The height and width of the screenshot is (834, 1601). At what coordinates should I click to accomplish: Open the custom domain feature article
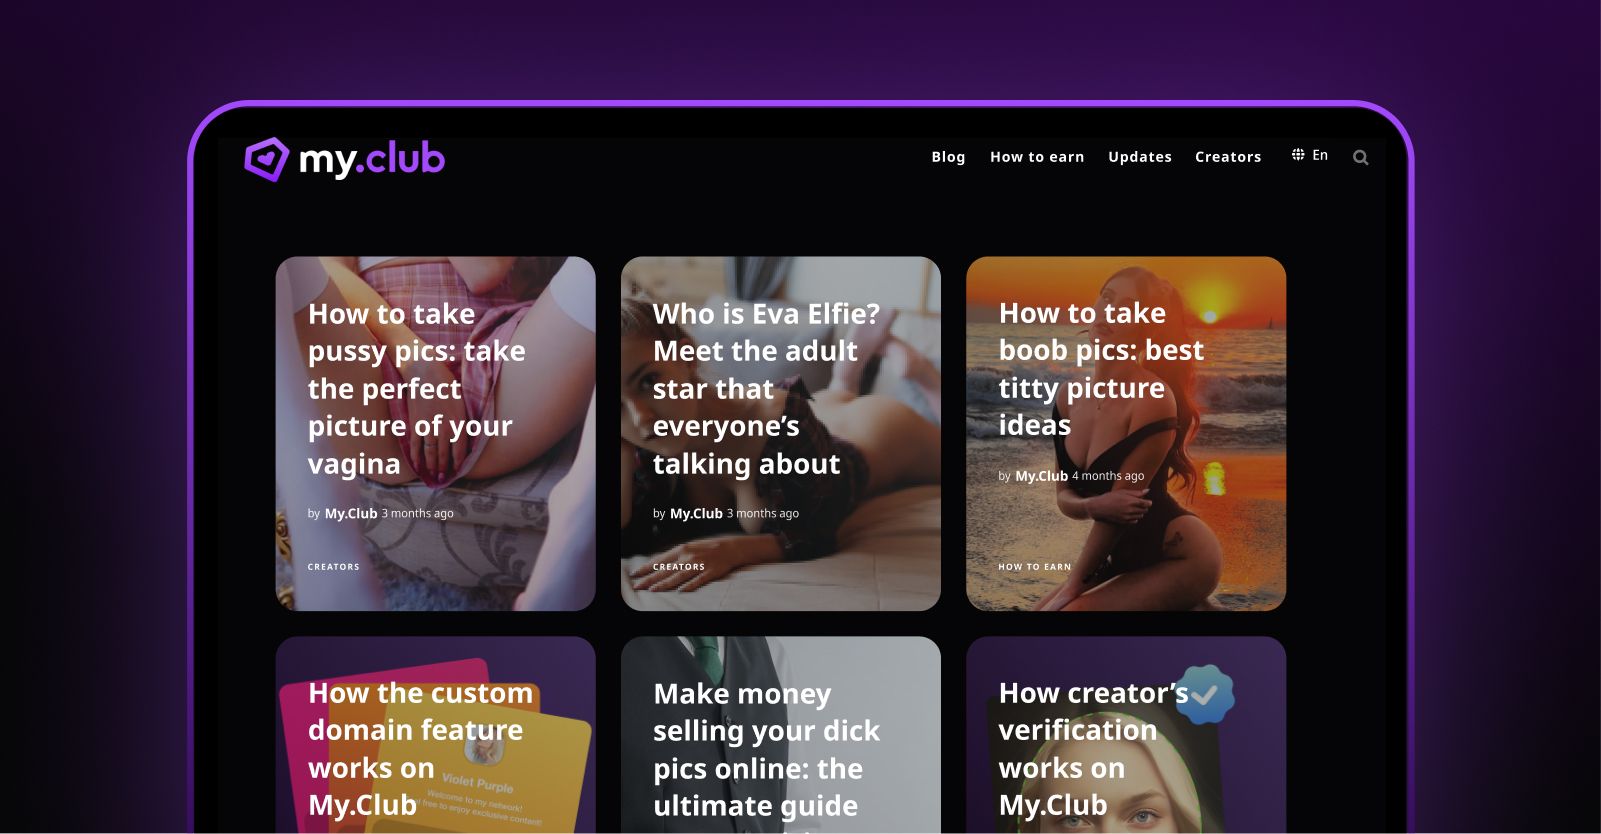pos(420,749)
